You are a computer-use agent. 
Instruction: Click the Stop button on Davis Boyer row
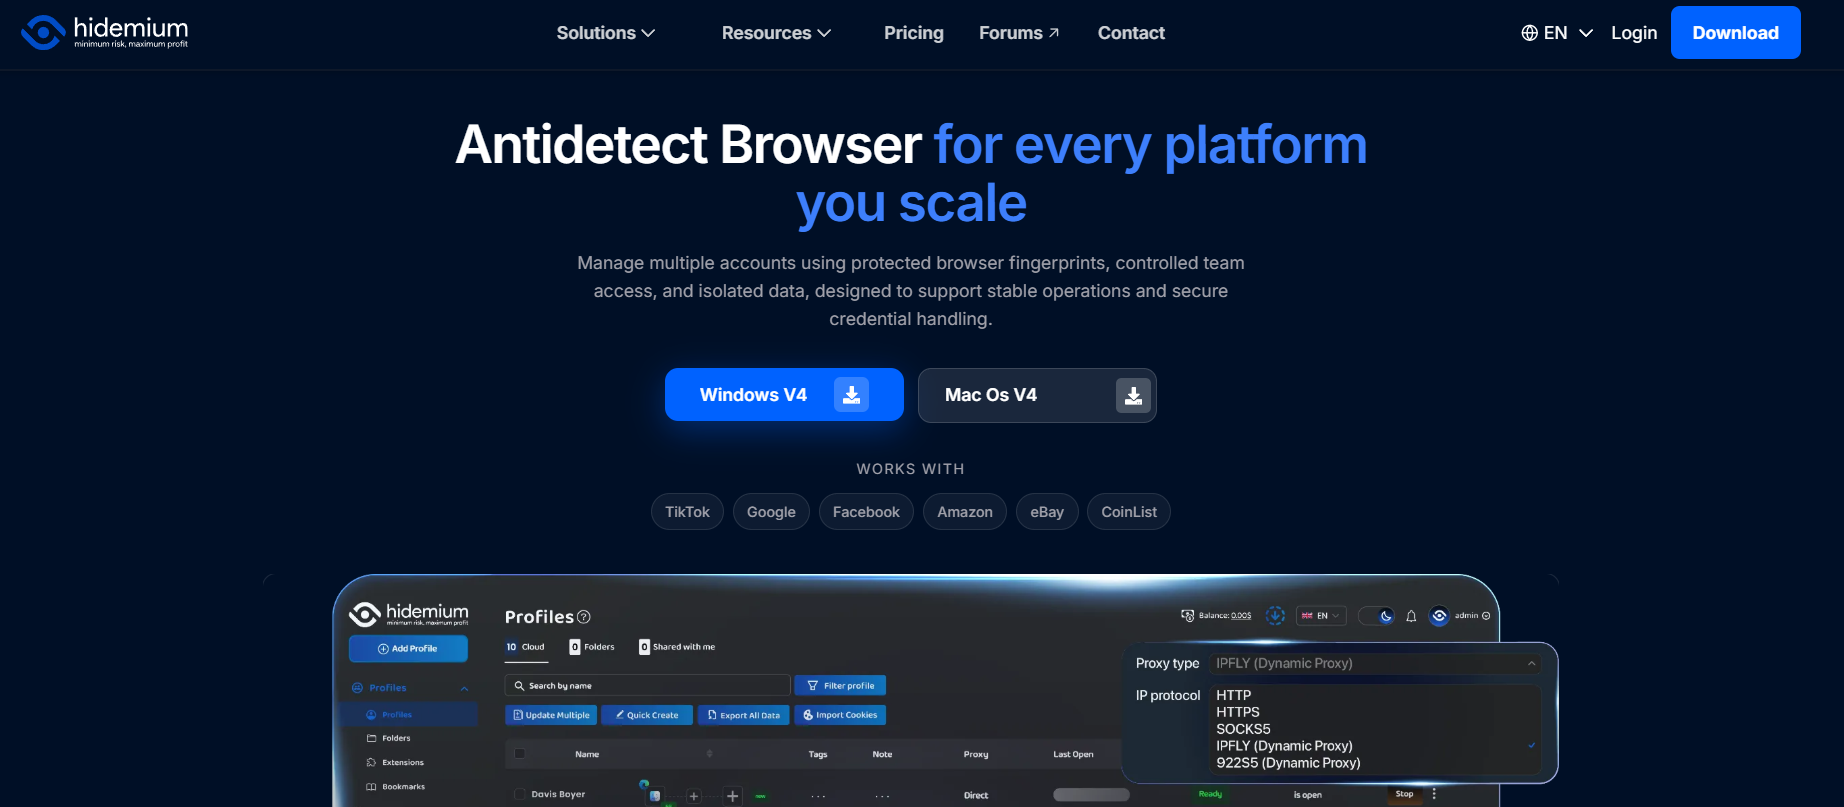point(1404,794)
